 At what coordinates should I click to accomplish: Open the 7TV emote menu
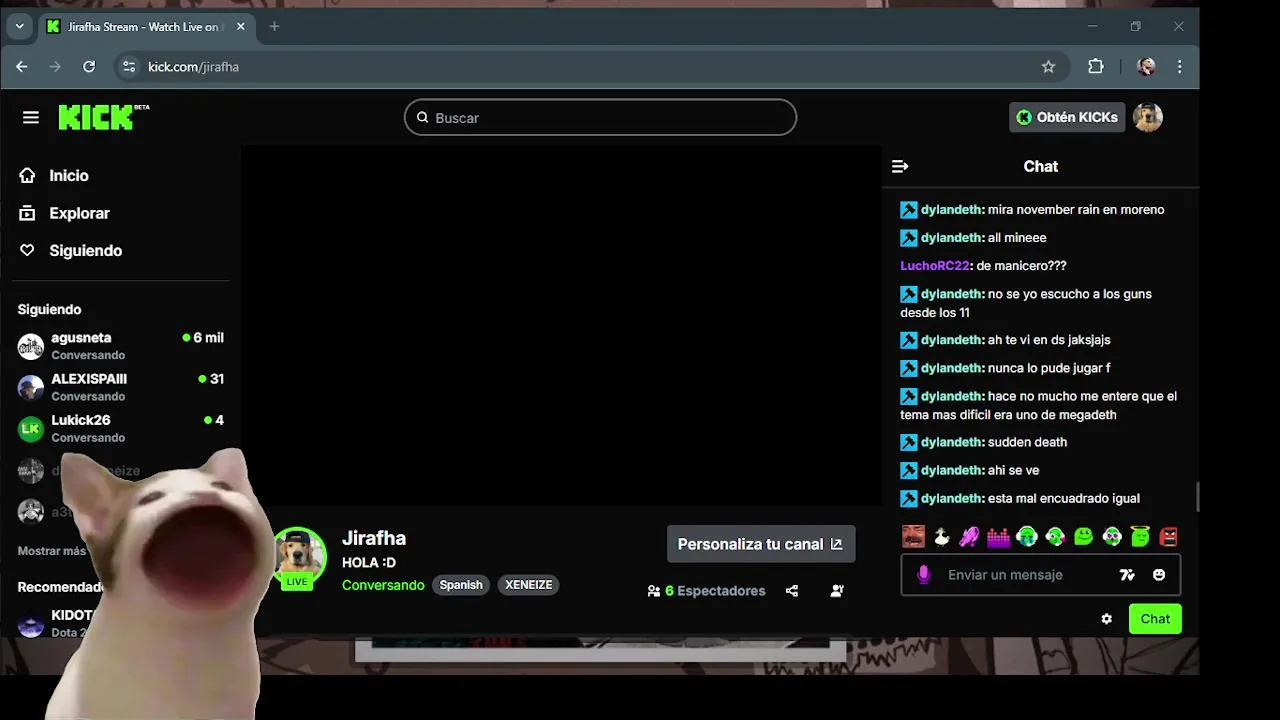point(1127,575)
